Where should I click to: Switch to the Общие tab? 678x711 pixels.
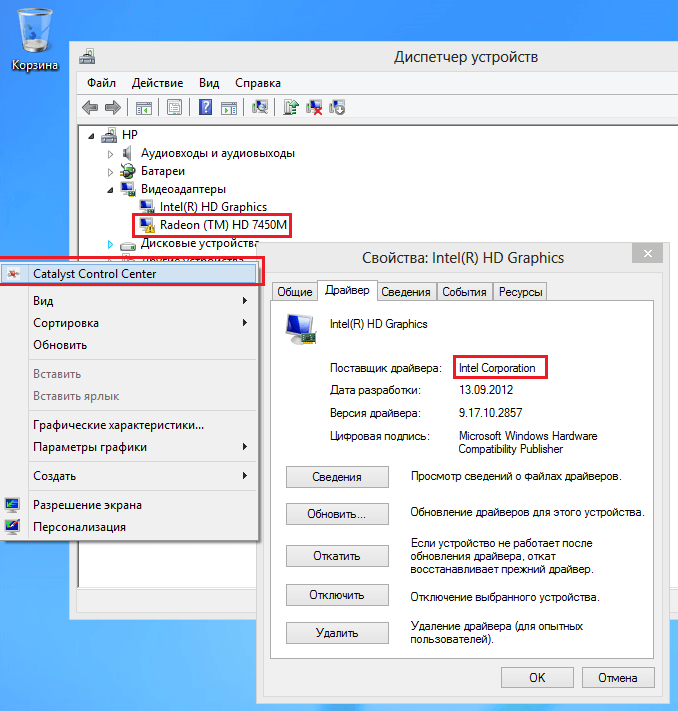coord(295,292)
